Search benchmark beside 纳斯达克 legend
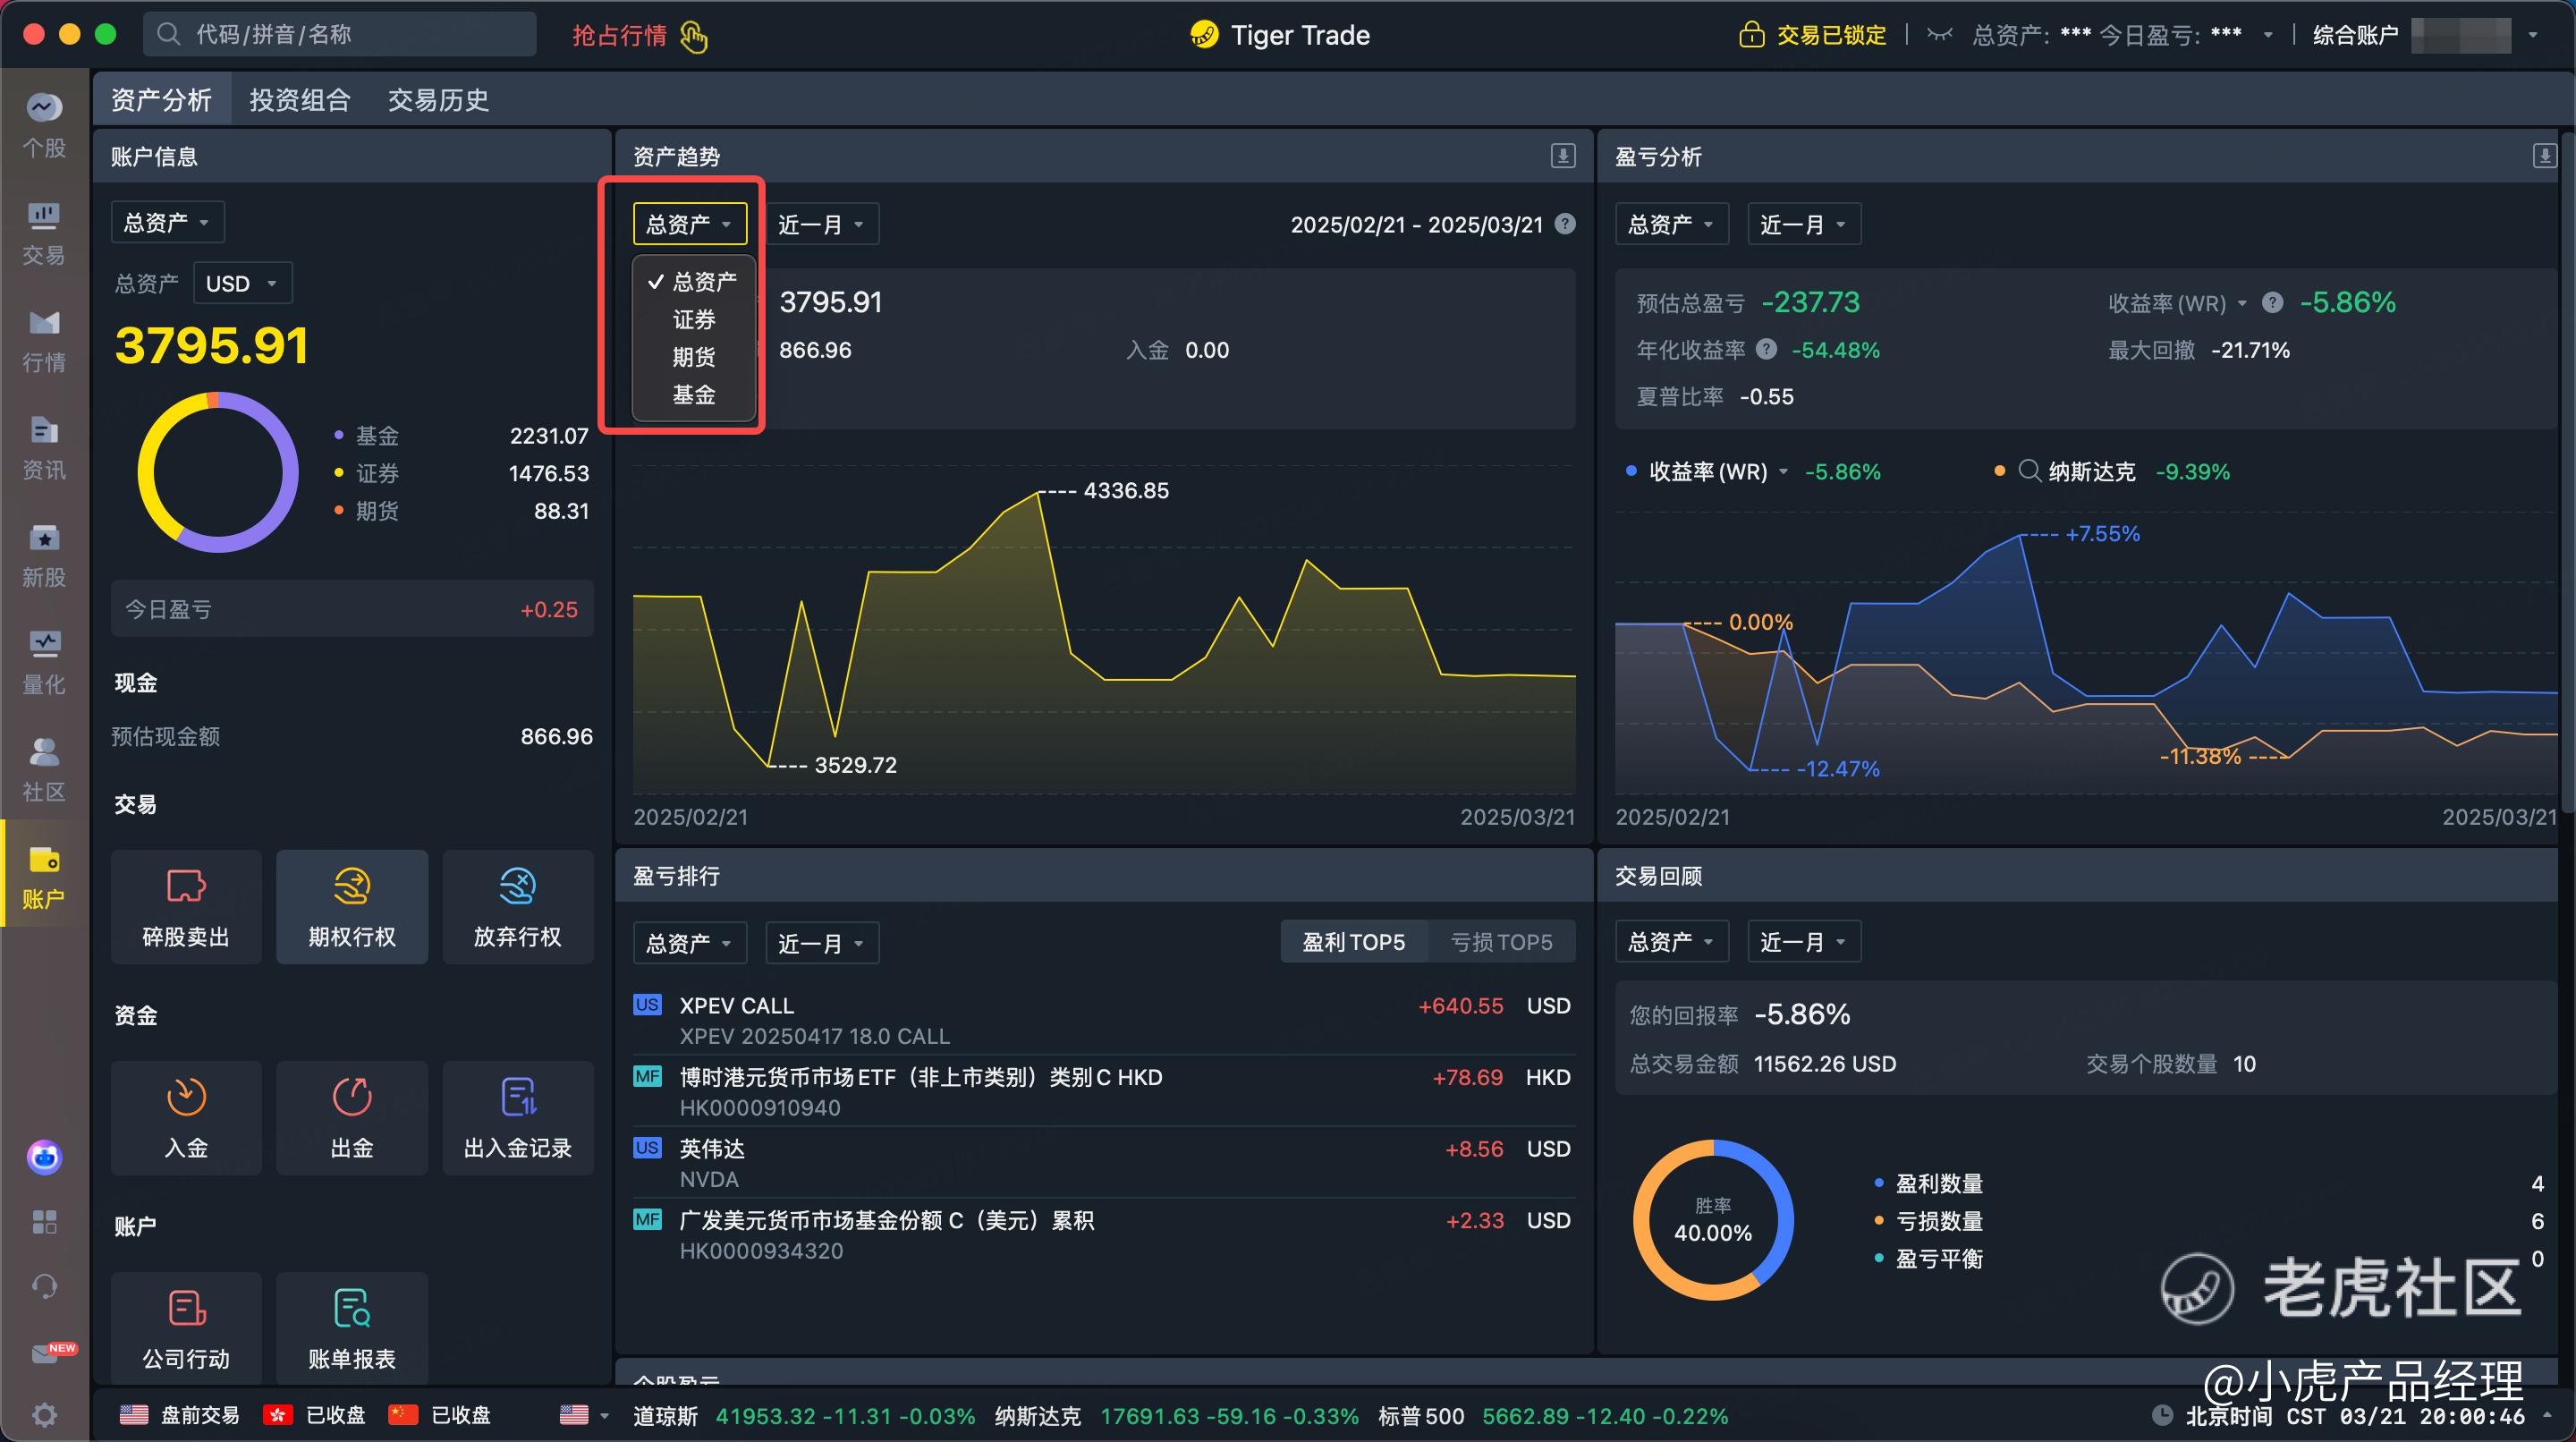Image resolution: width=2576 pixels, height=1442 pixels. (x=2029, y=470)
